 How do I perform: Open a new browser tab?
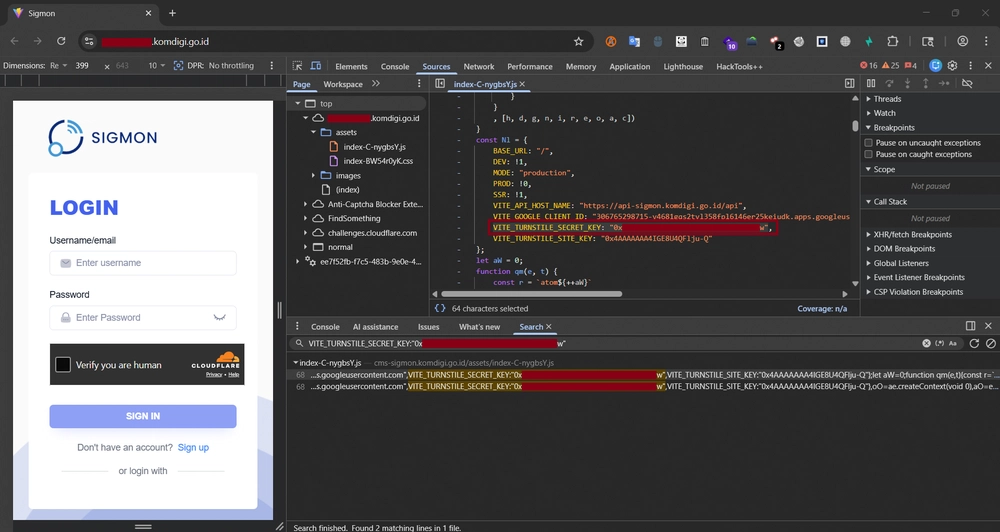tap(172, 13)
